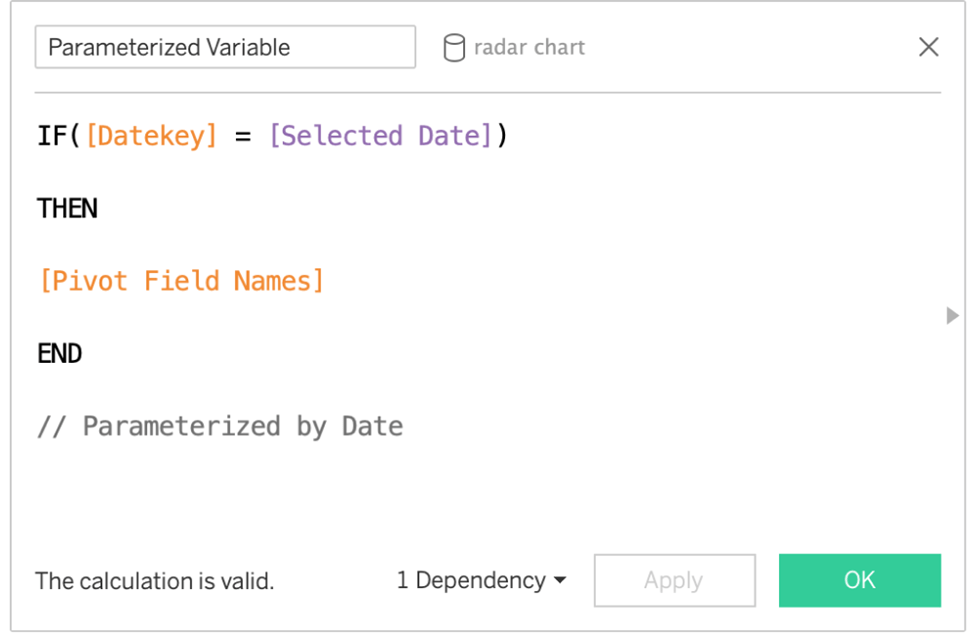This screenshot has height=634, width=975.
Task: Click the calculation is valid status message
Action: (x=154, y=580)
